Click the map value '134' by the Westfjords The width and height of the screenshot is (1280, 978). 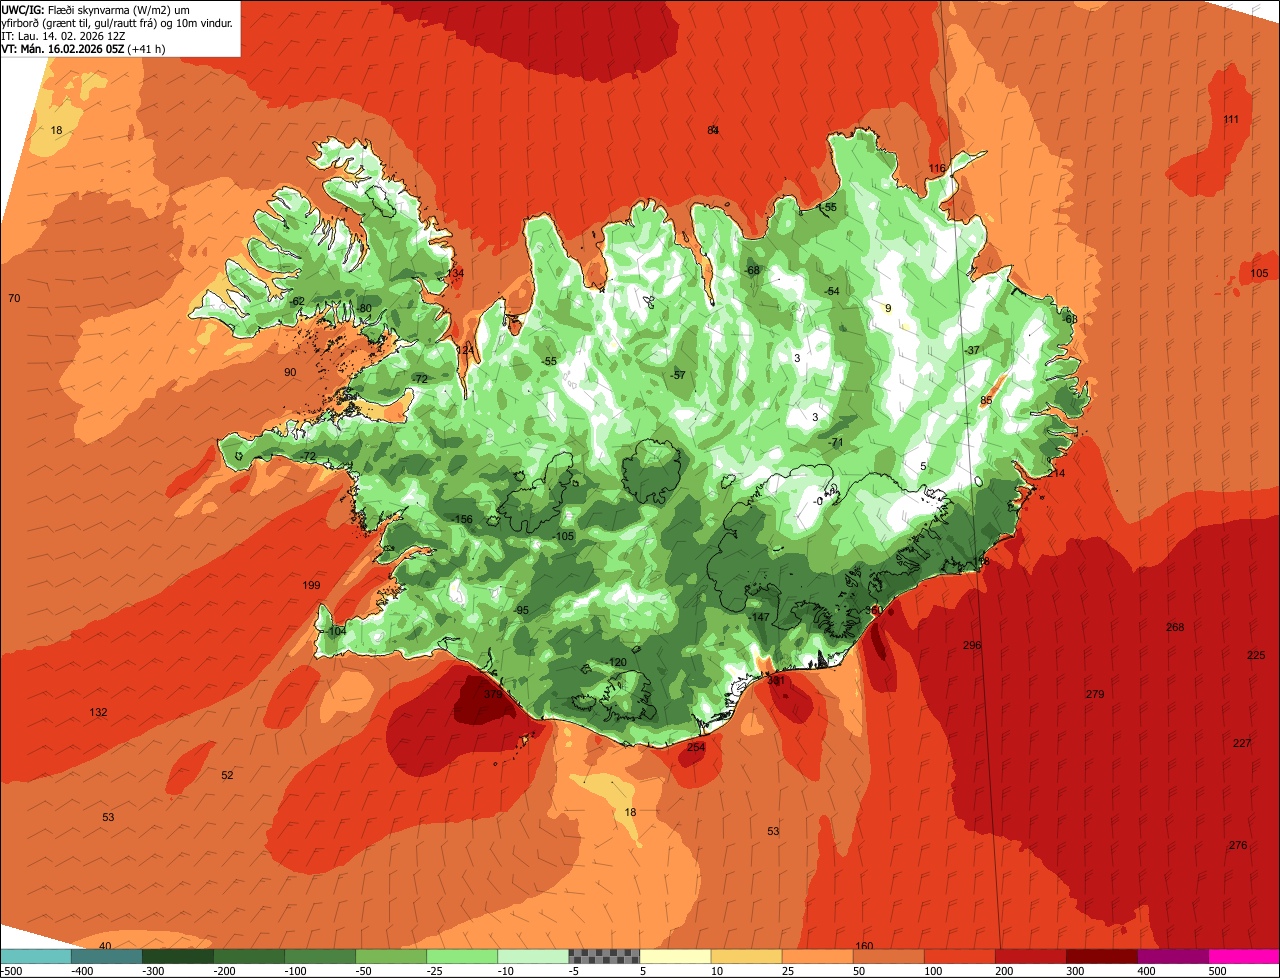pyautogui.click(x=456, y=273)
